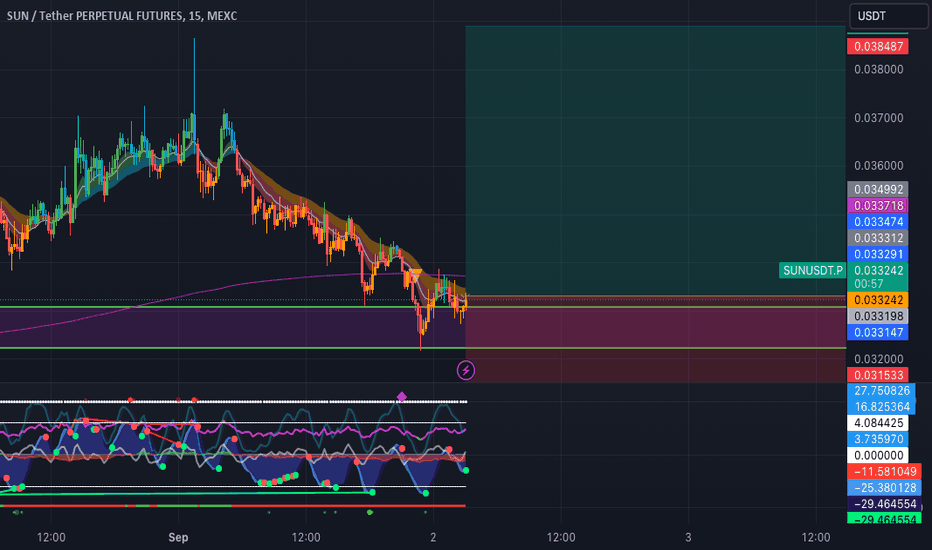Screen dimensions: 932x550
Task: Select the blue 0.033291 price label
Action: pyautogui.click(x=878, y=254)
